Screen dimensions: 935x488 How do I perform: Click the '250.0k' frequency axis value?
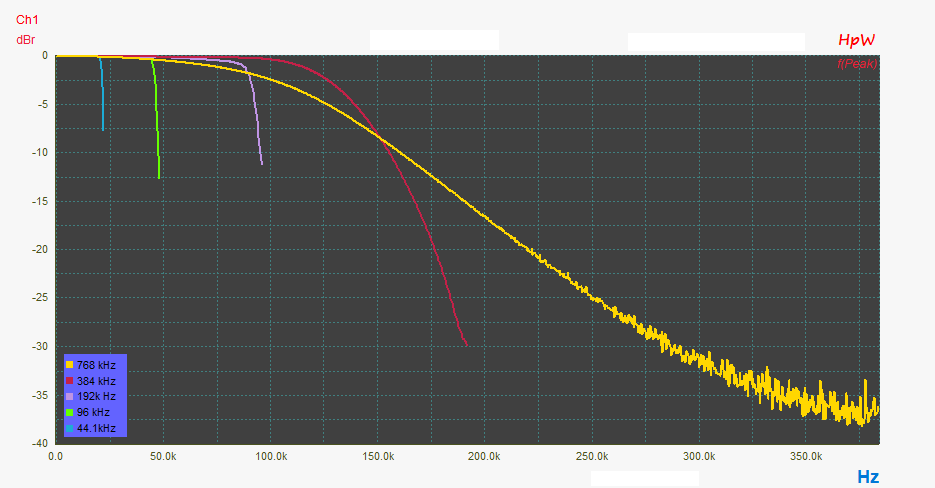592,456
